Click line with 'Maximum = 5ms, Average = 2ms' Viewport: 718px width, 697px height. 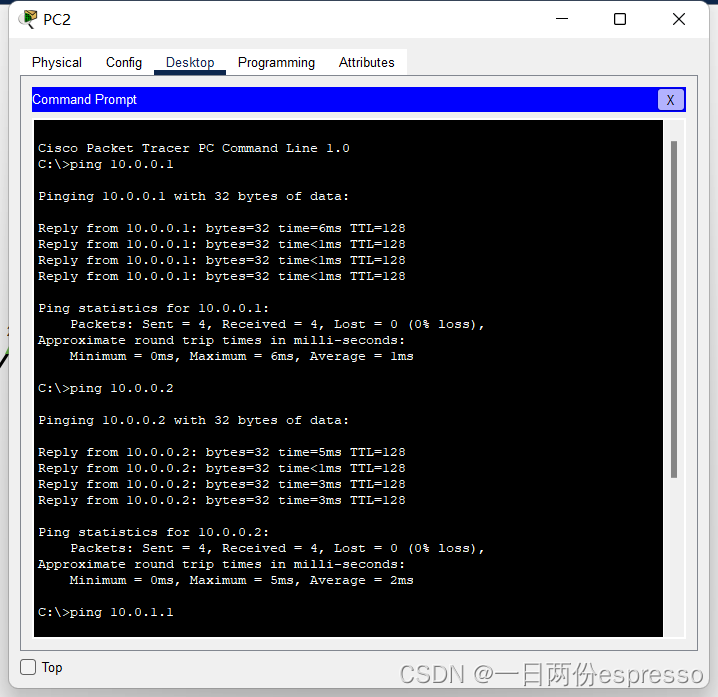241,580
